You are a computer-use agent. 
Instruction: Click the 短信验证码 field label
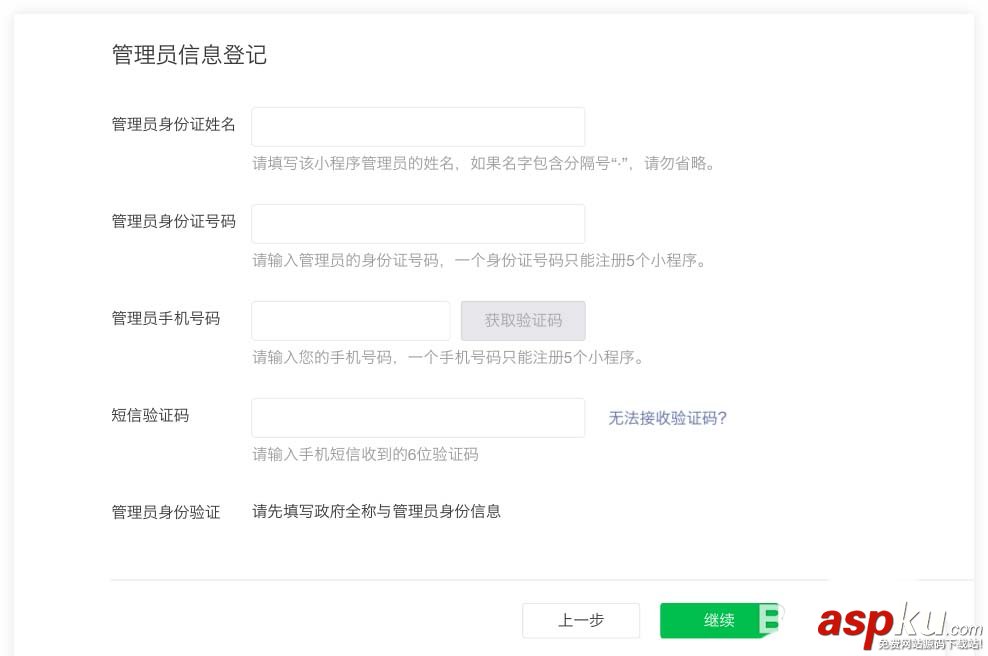149,415
